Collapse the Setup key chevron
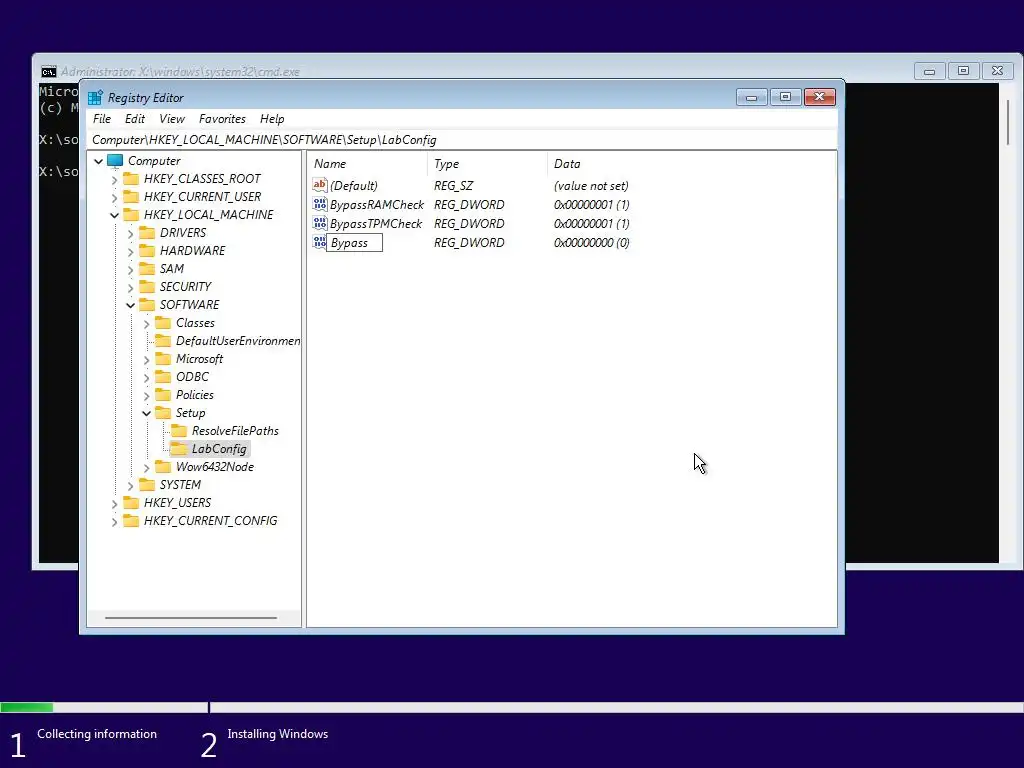The height and width of the screenshot is (768, 1024). (146, 413)
